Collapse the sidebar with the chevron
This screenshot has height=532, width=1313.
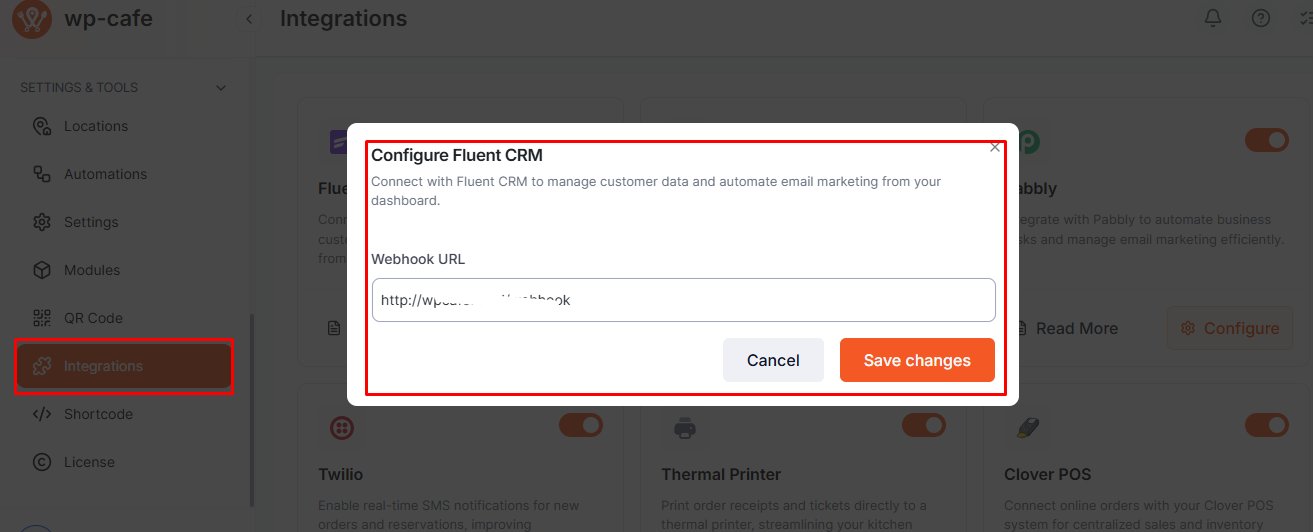tap(249, 19)
